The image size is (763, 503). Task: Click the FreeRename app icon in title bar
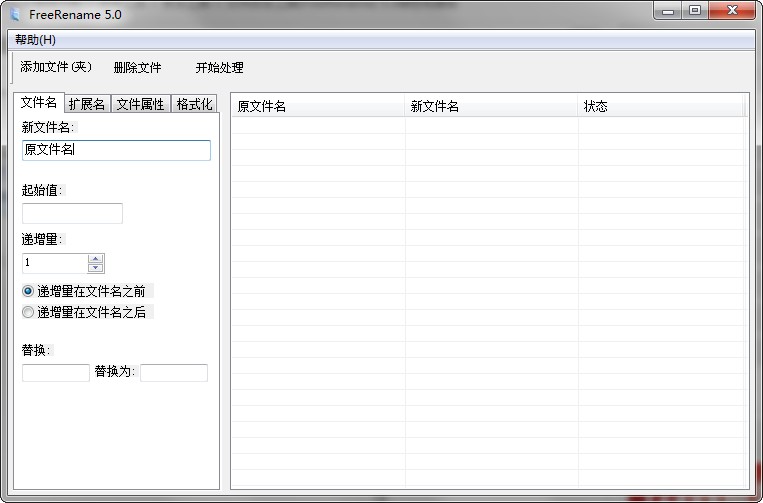[x=15, y=14]
